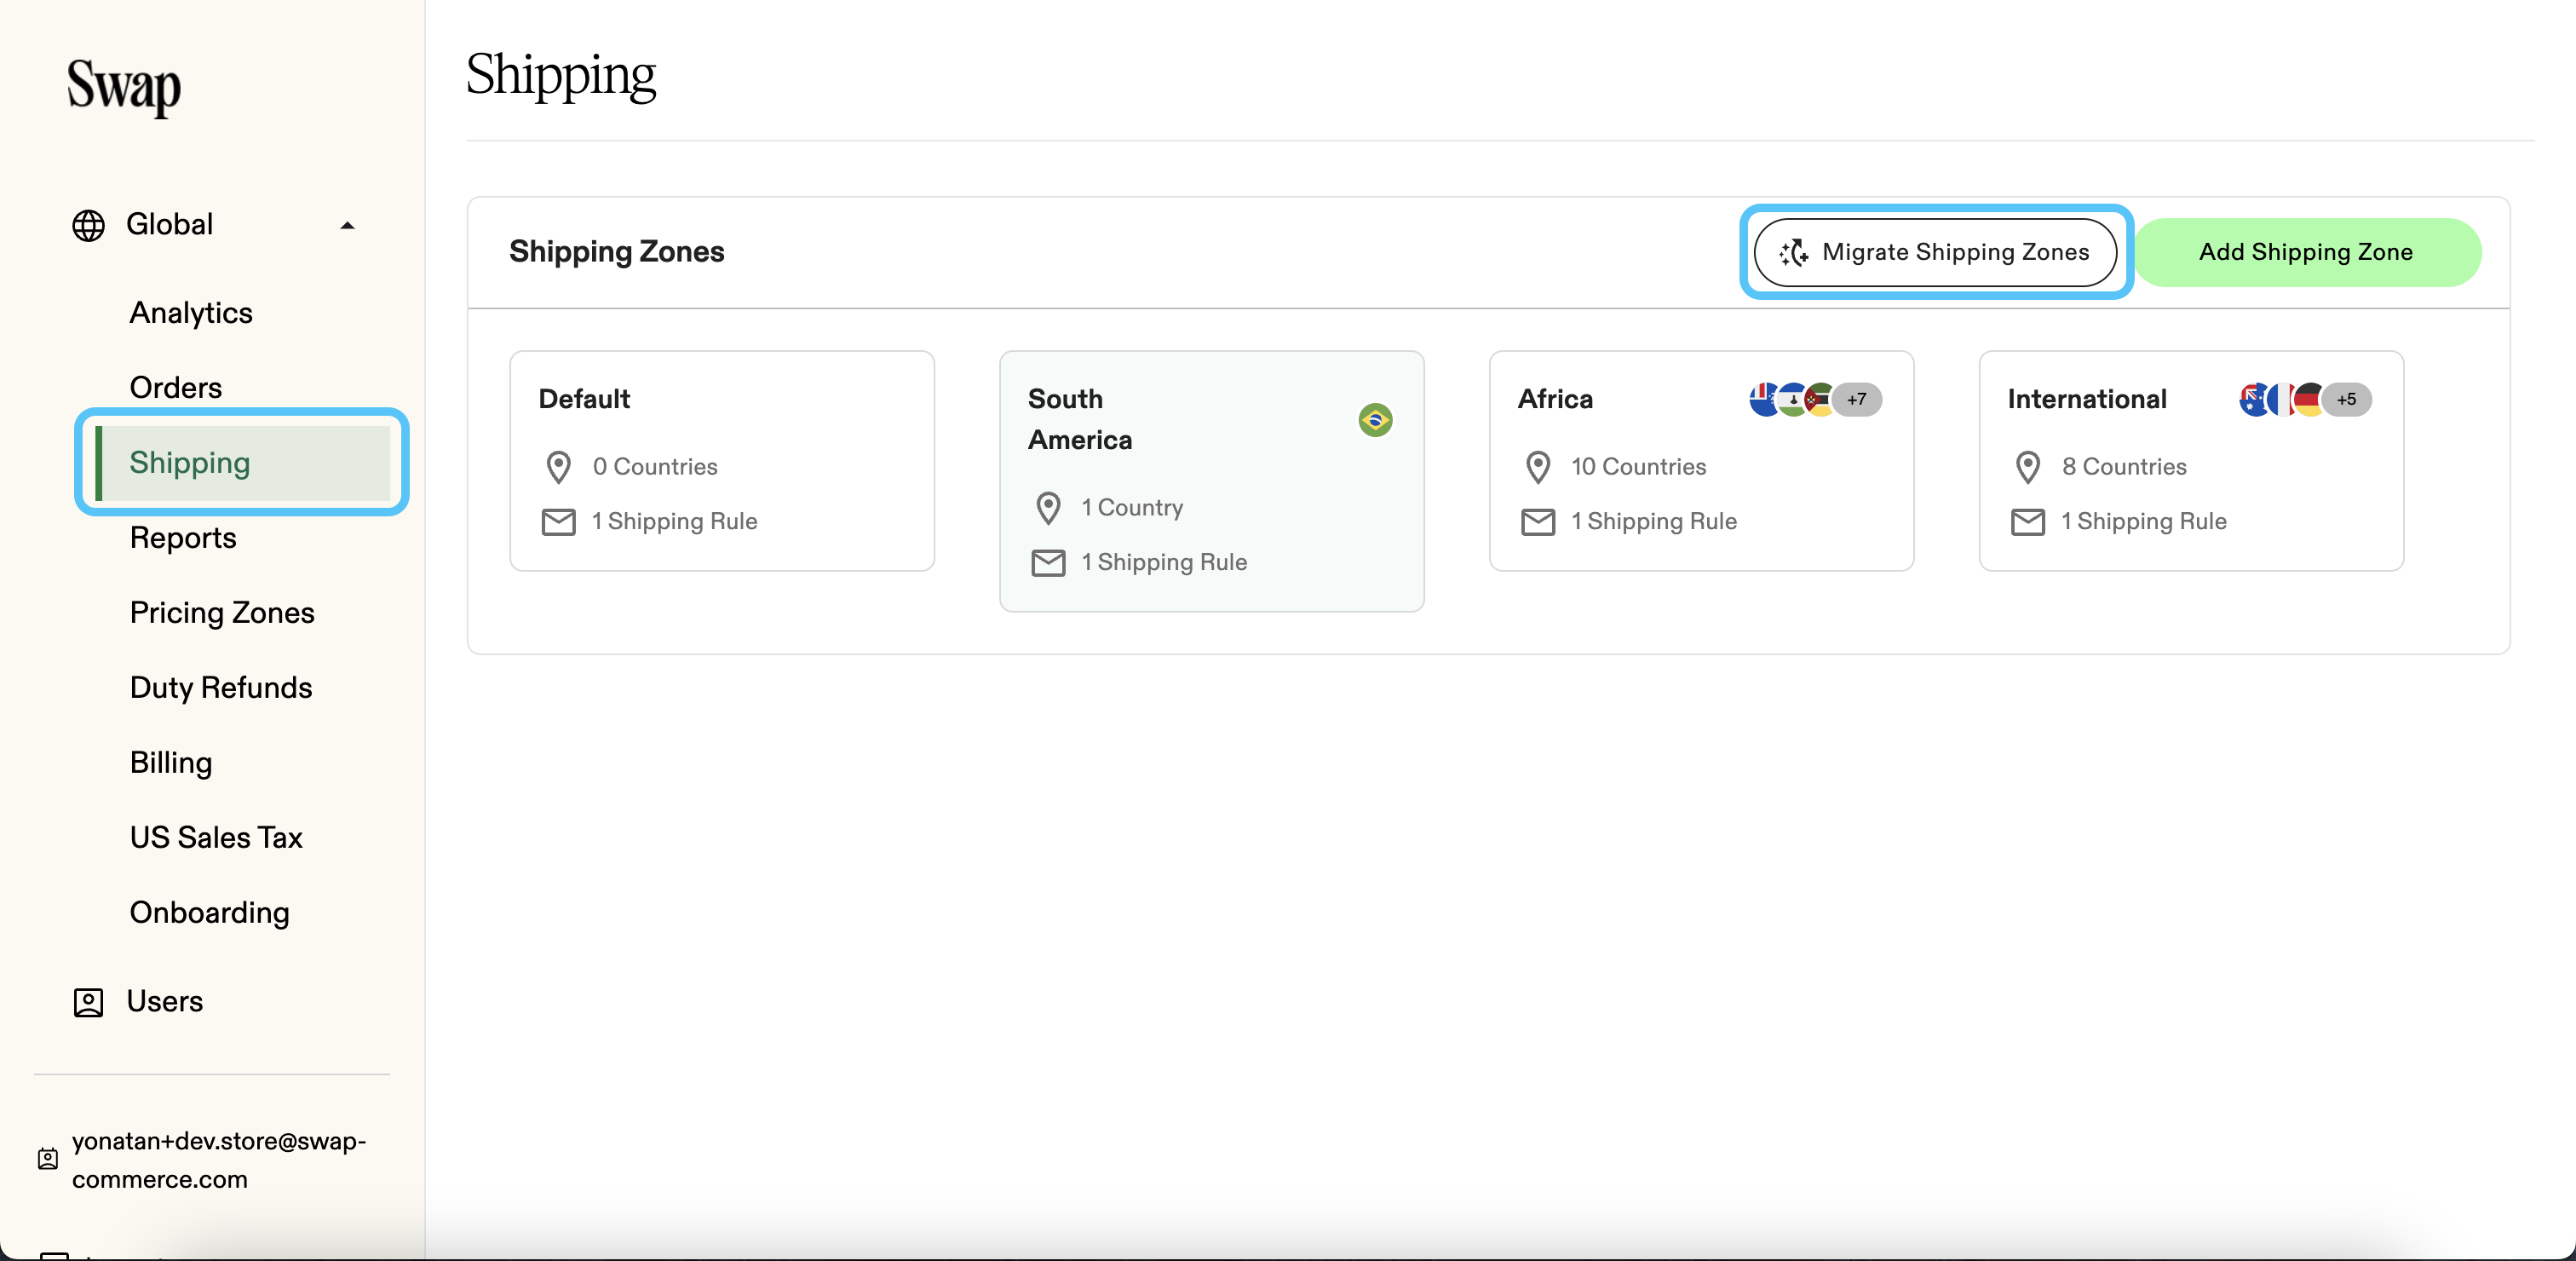Screen dimensions: 2576x1261
Task: Click '8 Countries' in International card
Action: tap(2124, 467)
